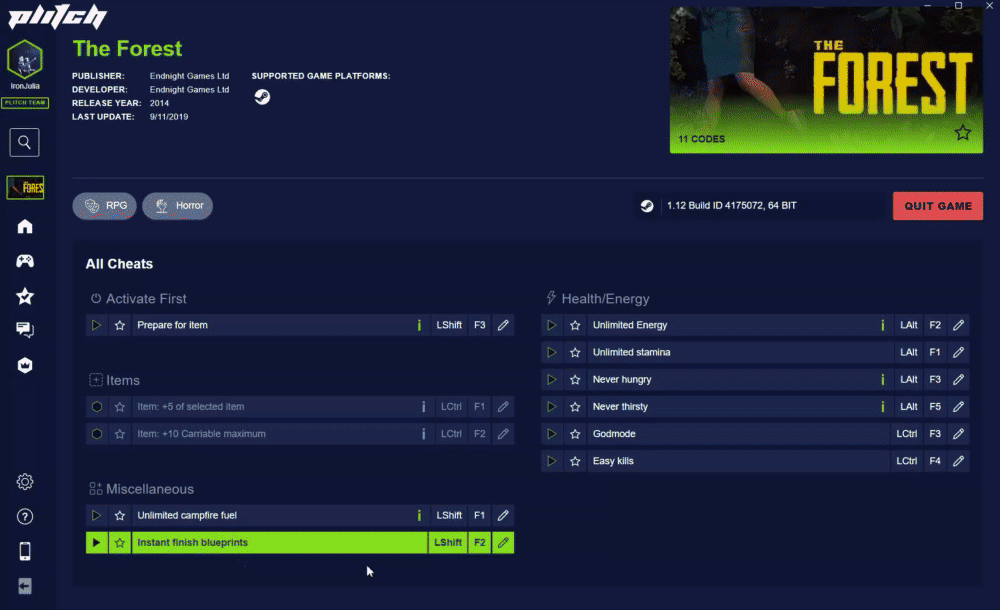This screenshot has height=610, width=1000.
Task: Click the Miscellaneous section heading
Action: [150, 489]
